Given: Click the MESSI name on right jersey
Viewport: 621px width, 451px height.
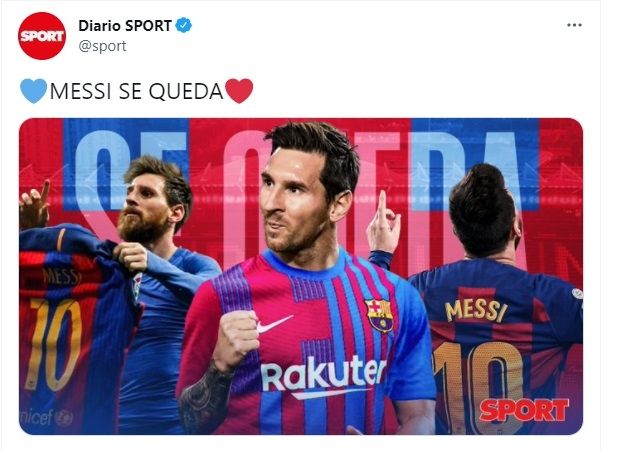Looking at the screenshot, I should click(x=476, y=311).
